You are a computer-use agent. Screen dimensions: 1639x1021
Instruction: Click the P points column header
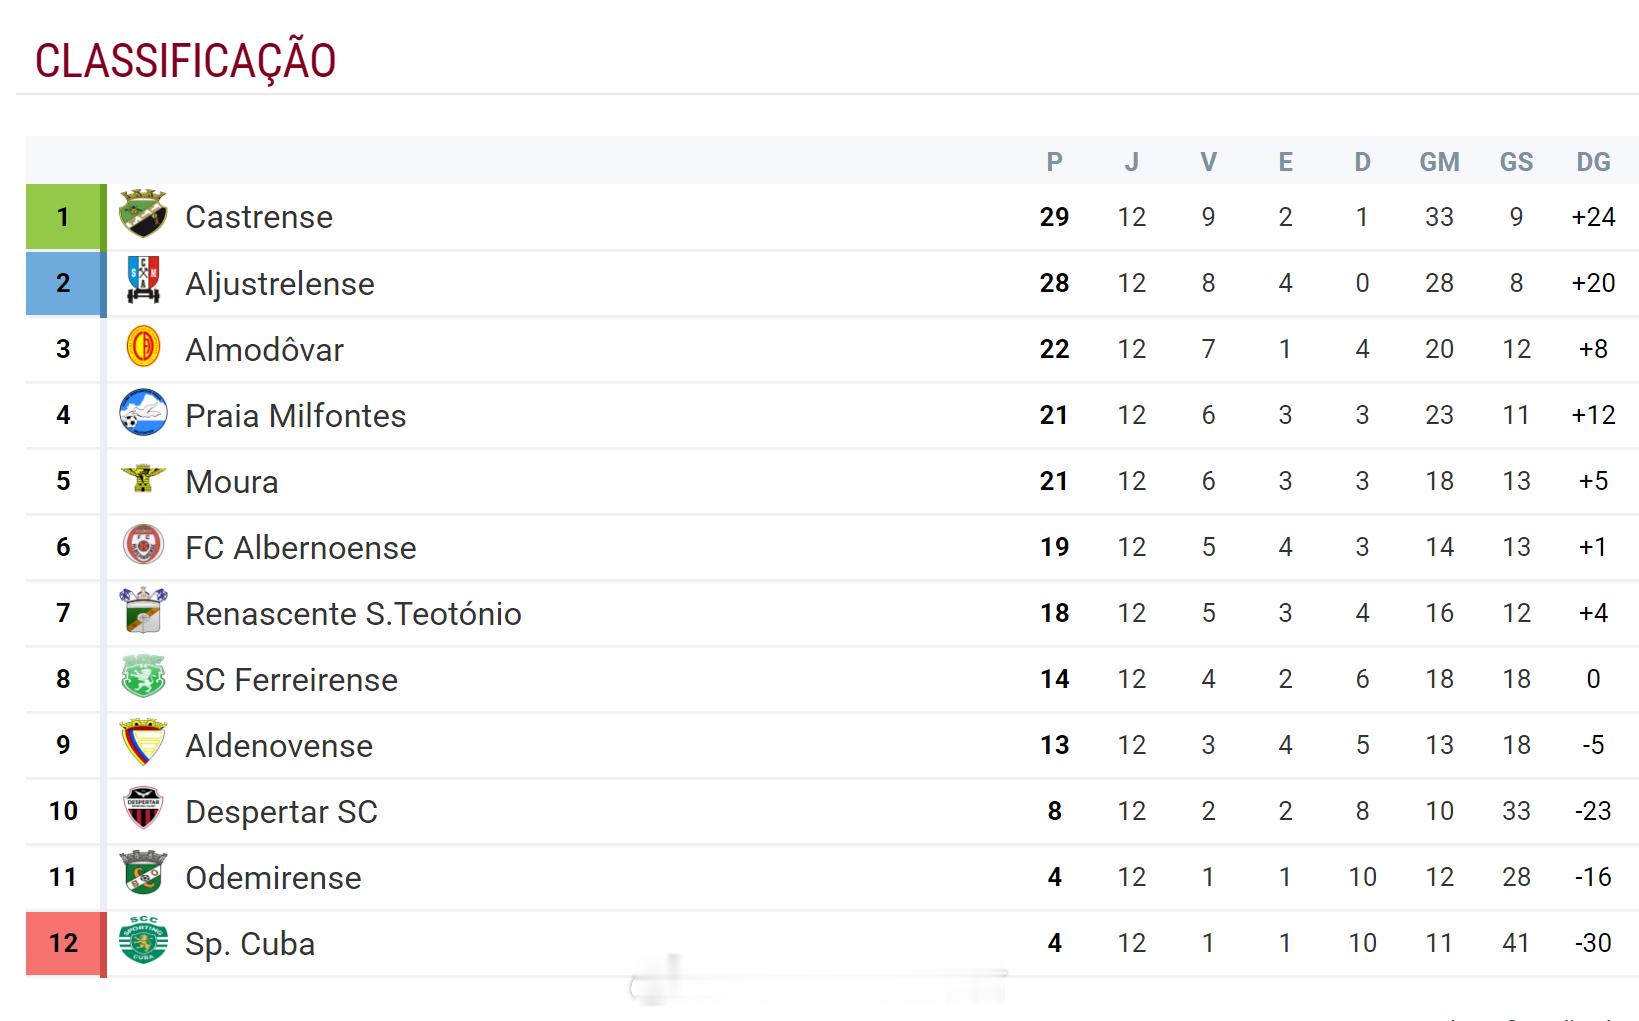(x=1054, y=162)
